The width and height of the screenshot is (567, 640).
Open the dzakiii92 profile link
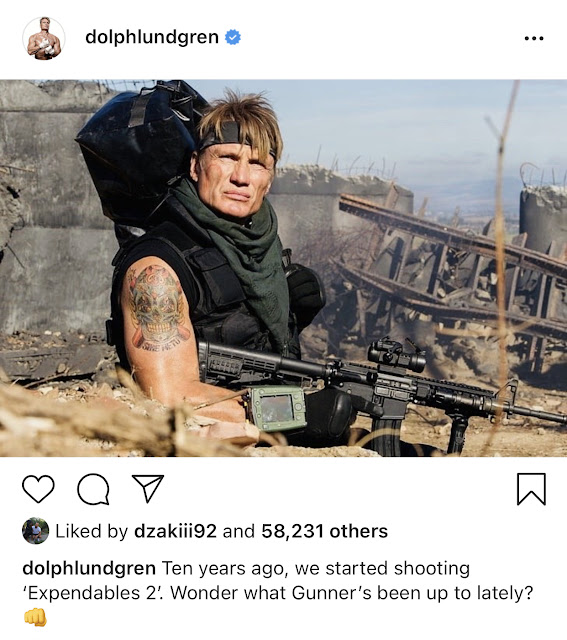(x=175, y=531)
